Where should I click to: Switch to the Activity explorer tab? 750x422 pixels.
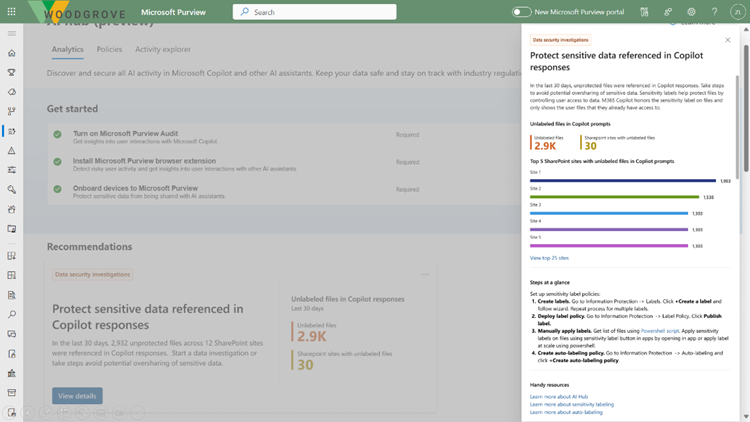coord(163,49)
